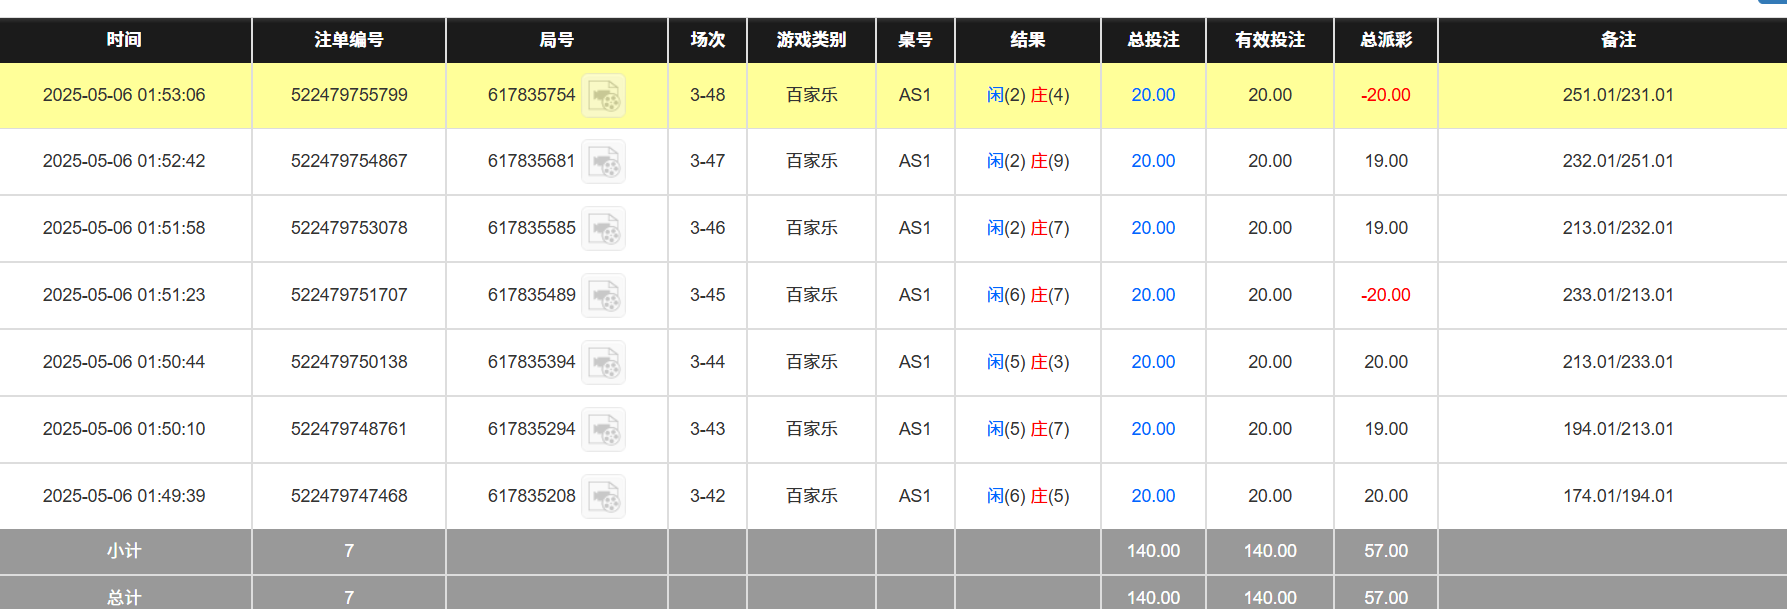This screenshot has width=1787, height=609.
Task: Open the video replay for round 617835294
Action: click(x=604, y=430)
